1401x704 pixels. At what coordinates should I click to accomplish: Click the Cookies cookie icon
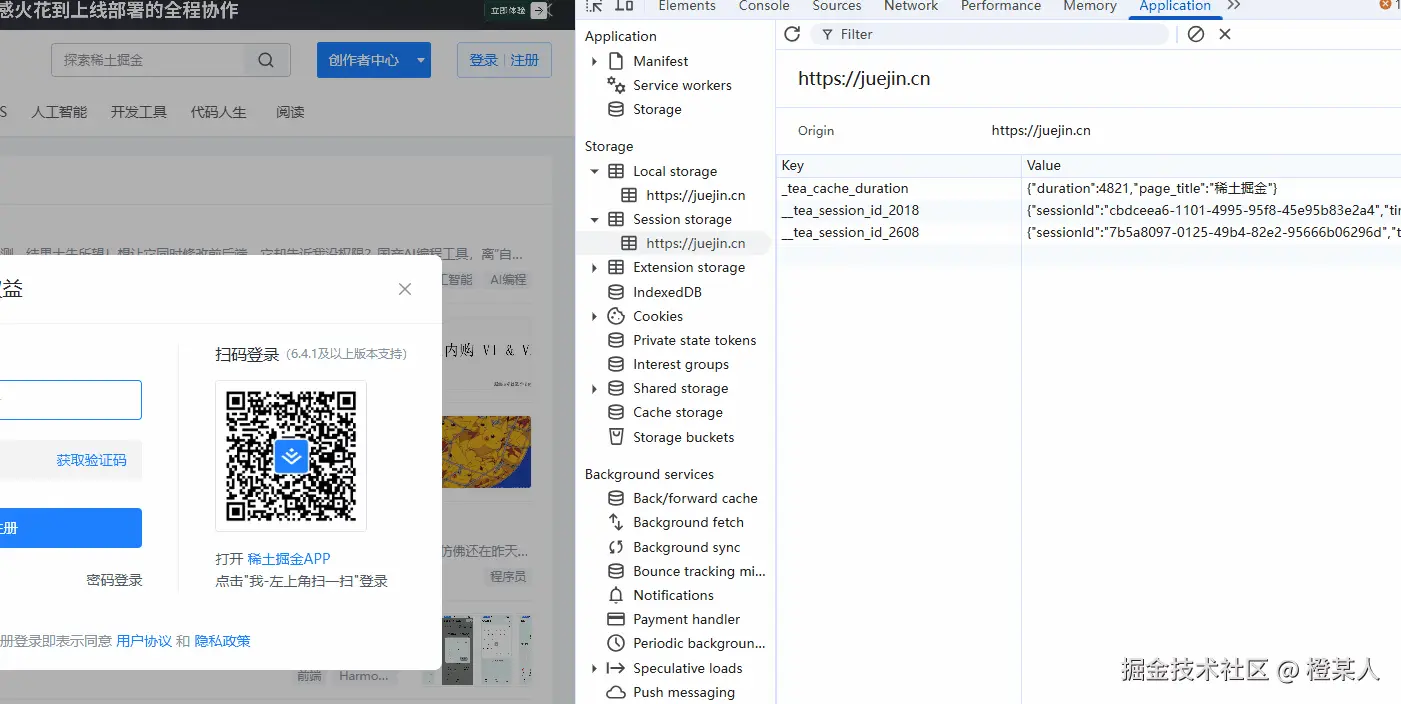(x=616, y=316)
